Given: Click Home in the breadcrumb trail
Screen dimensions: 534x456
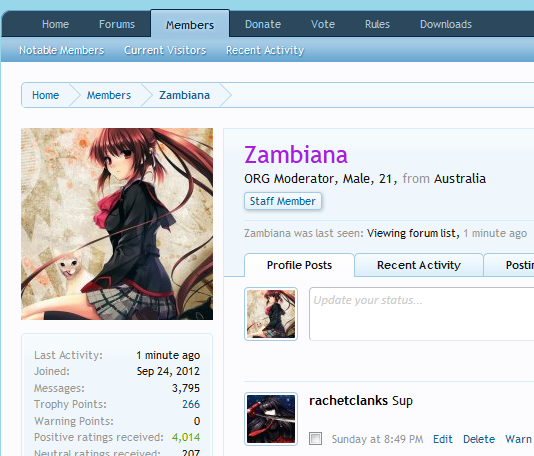Looking at the screenshot, I should pyautogui.click(x=45, y=95).
